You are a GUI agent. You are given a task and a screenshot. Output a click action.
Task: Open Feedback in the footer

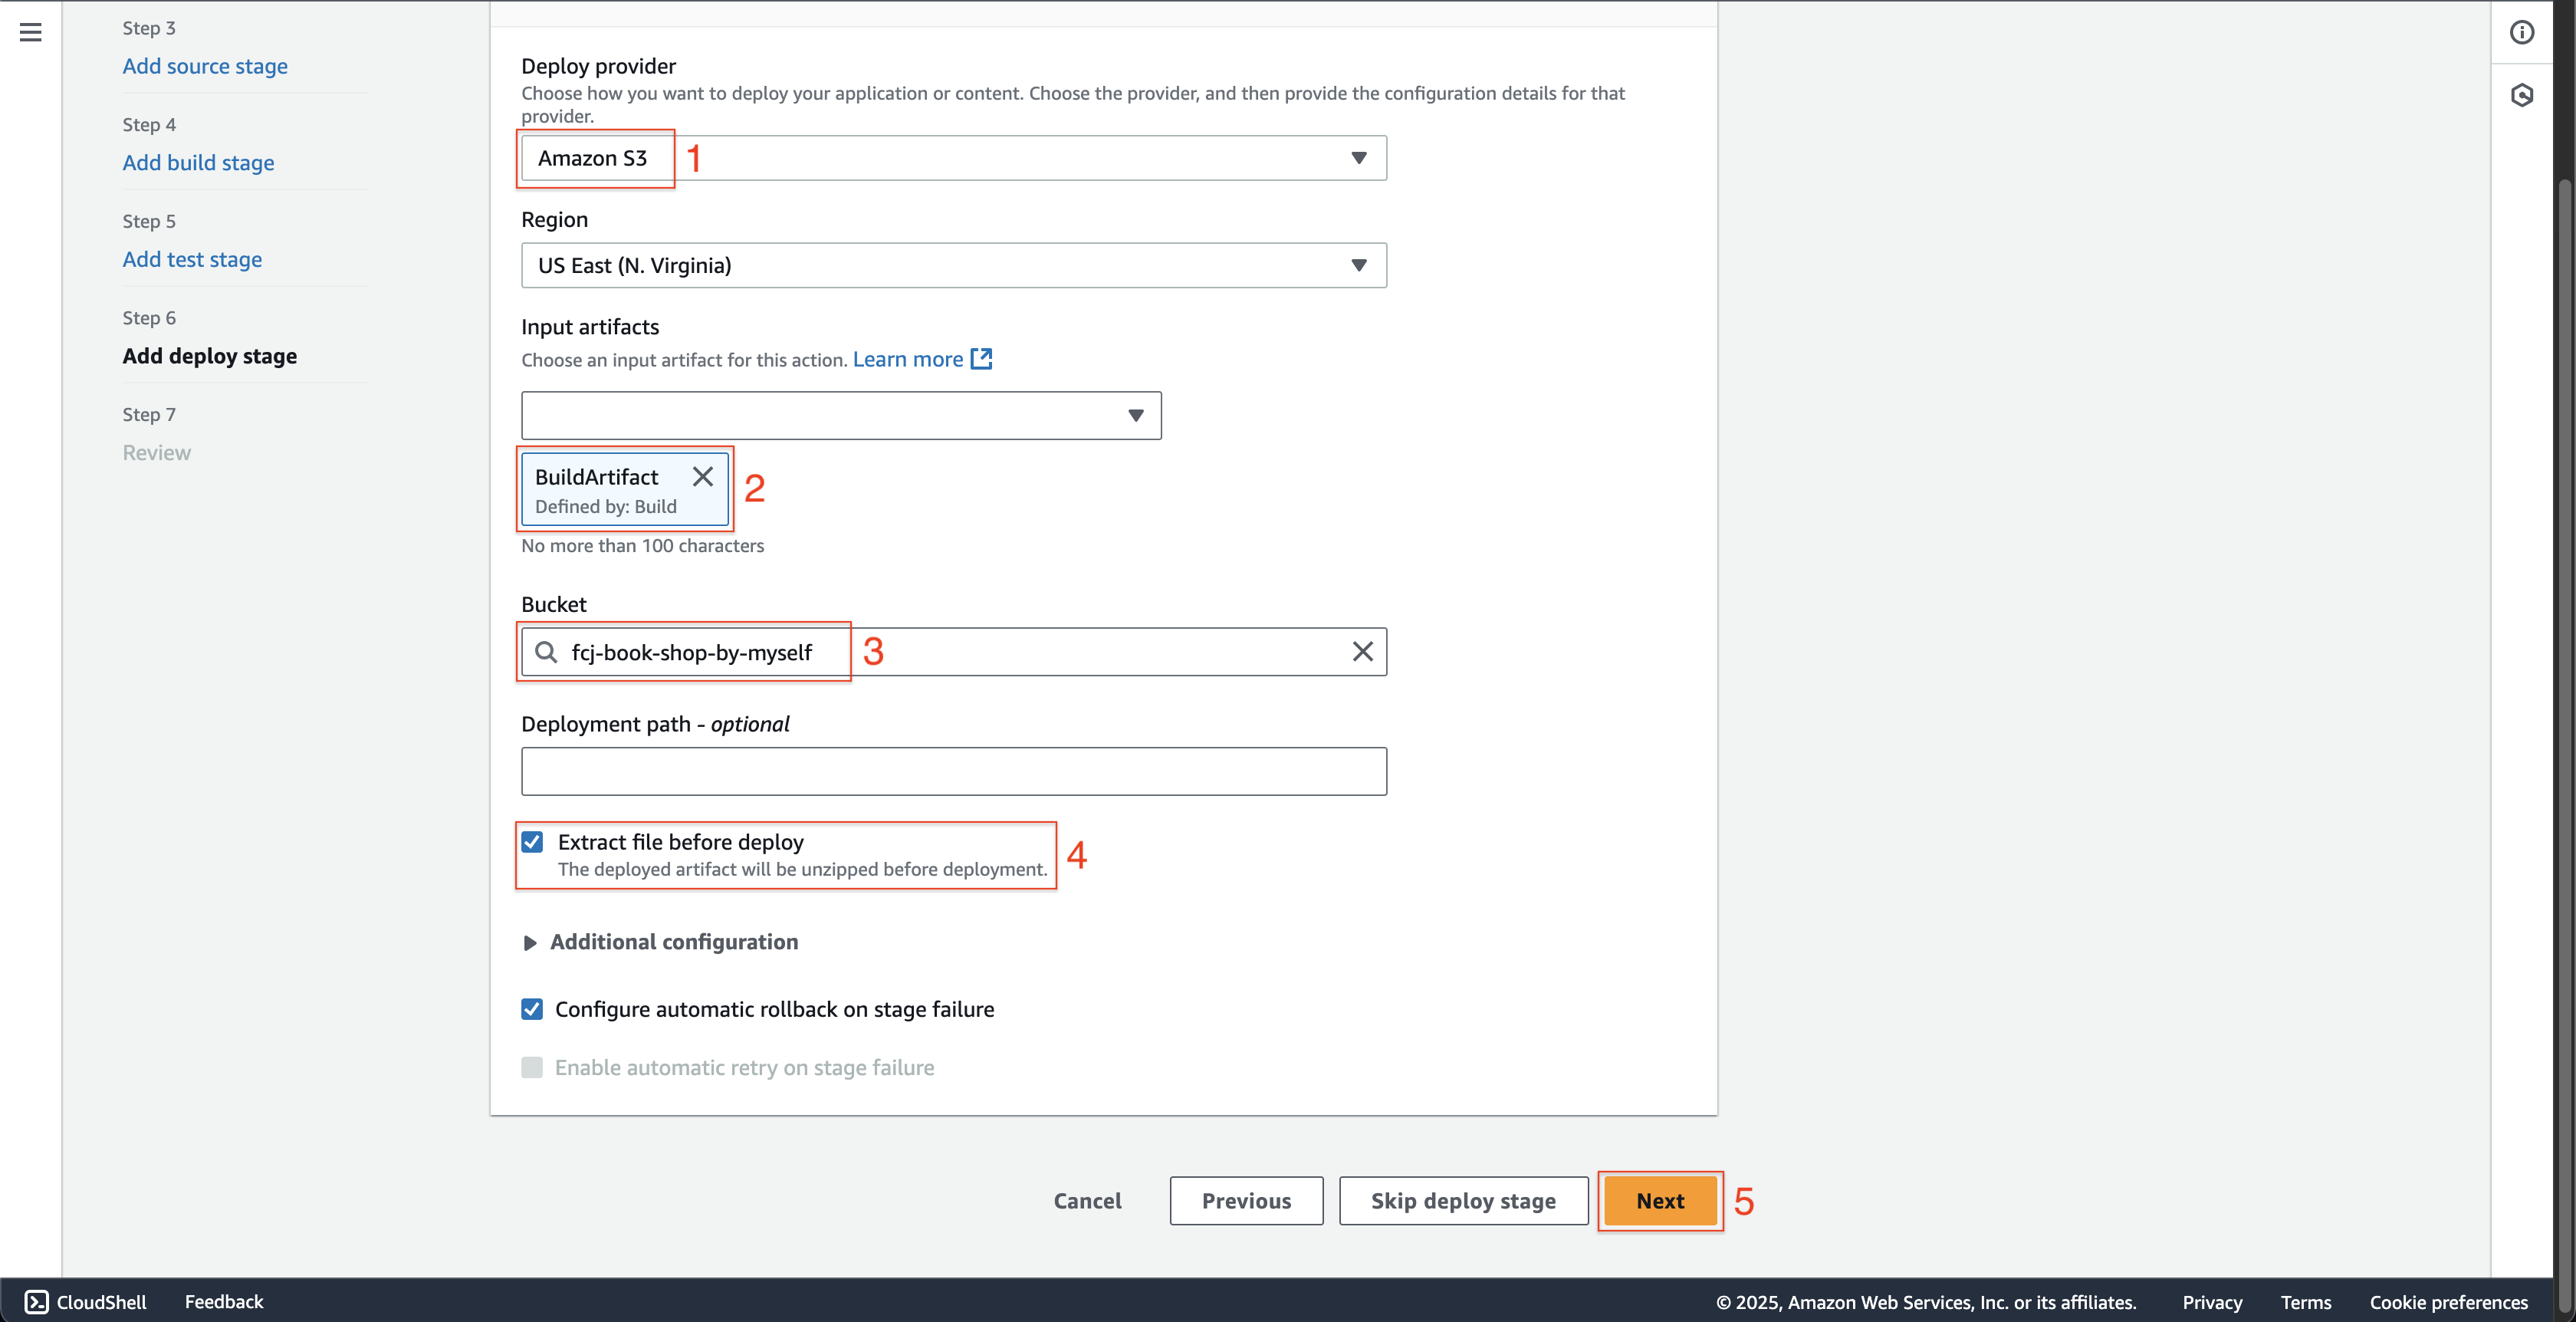[x=224, y=1301]
